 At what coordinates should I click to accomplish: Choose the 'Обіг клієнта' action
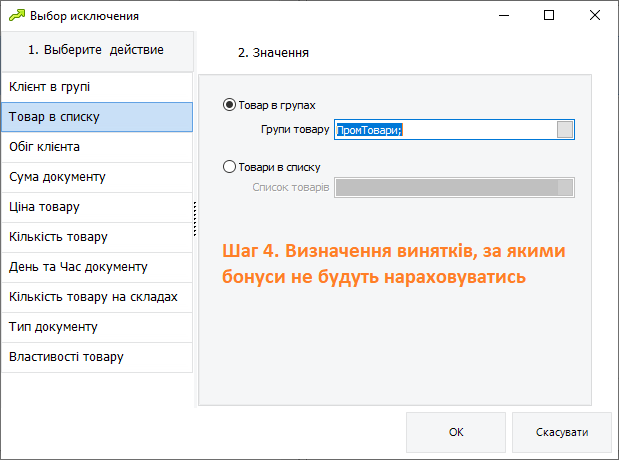coord(97,147)
